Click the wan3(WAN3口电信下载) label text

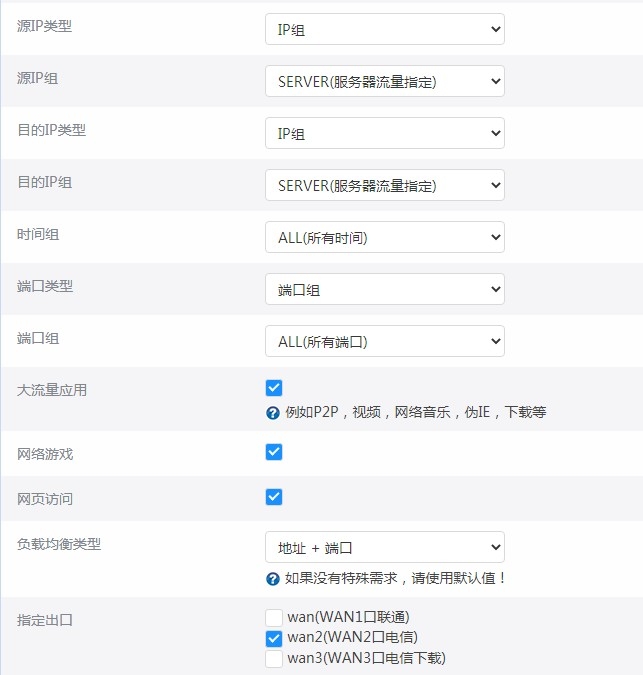[366, 658]
